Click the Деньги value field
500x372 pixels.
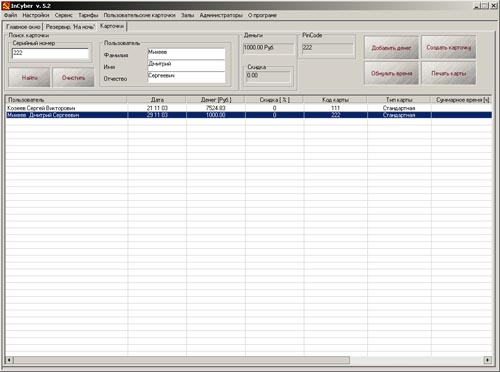pos(269,48)
